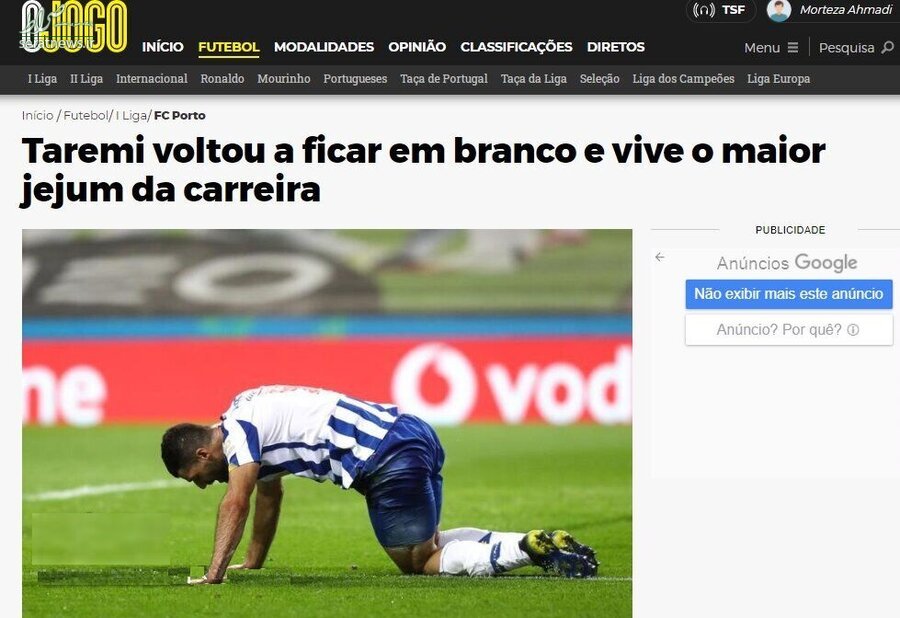Open Morteza Ahmadi profile avatar
The image size is (900, 618).
[779, 10]
